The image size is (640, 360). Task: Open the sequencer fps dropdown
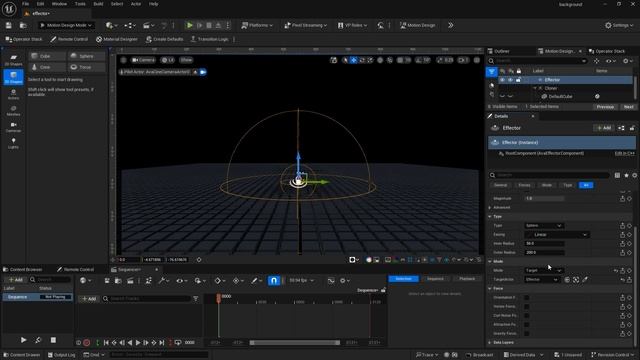pyautogui.click(x=302, y=280)
